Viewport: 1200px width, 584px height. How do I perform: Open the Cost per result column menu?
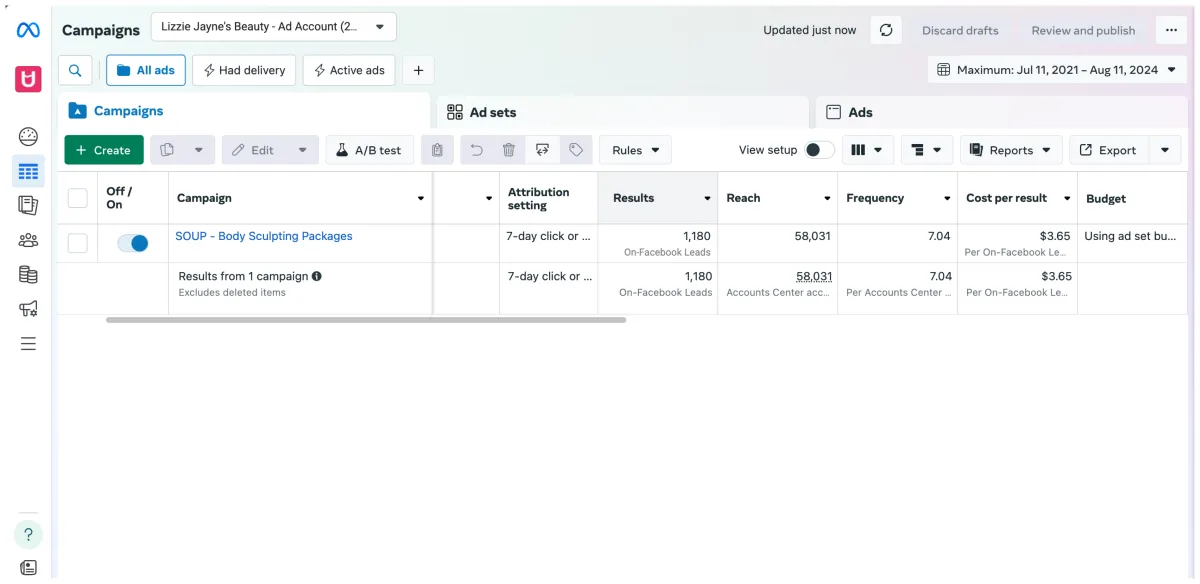click(x=1068, y=198)
